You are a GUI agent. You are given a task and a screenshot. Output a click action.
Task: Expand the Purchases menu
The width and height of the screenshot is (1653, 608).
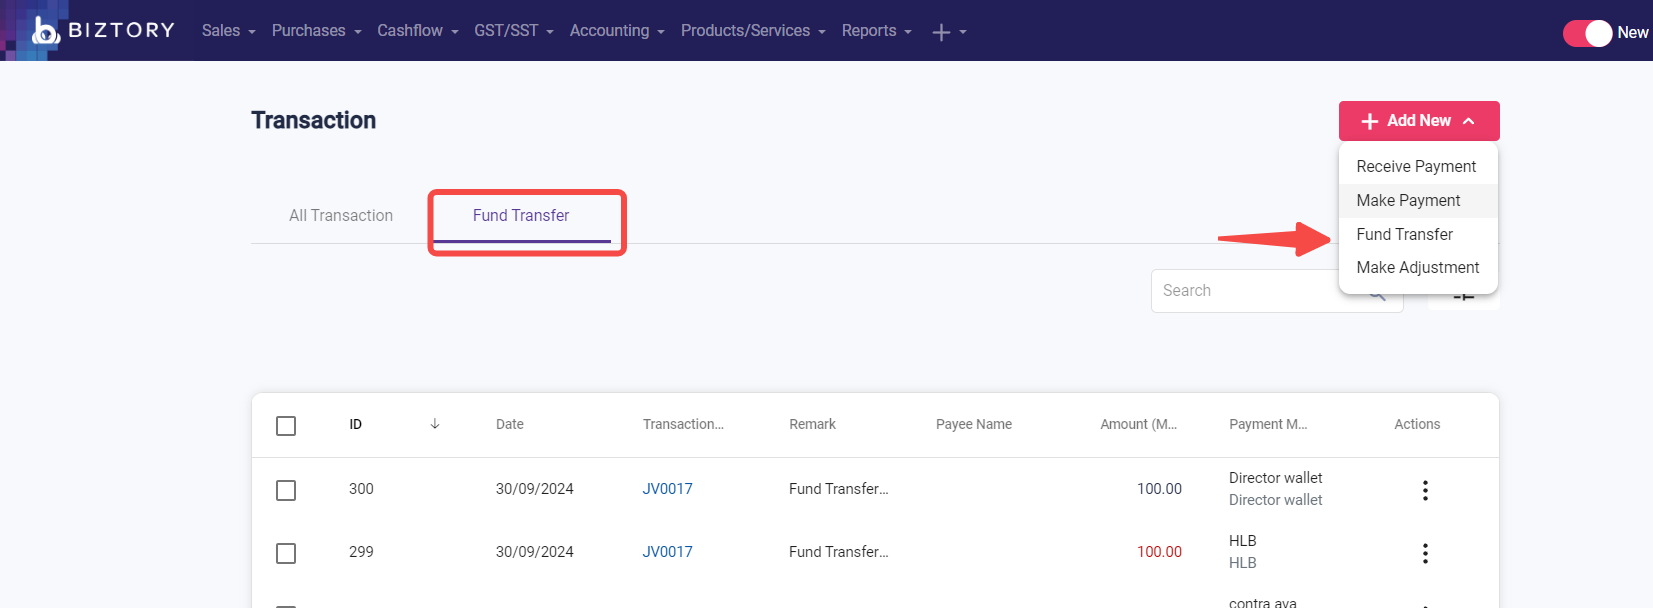pos(317,31)
